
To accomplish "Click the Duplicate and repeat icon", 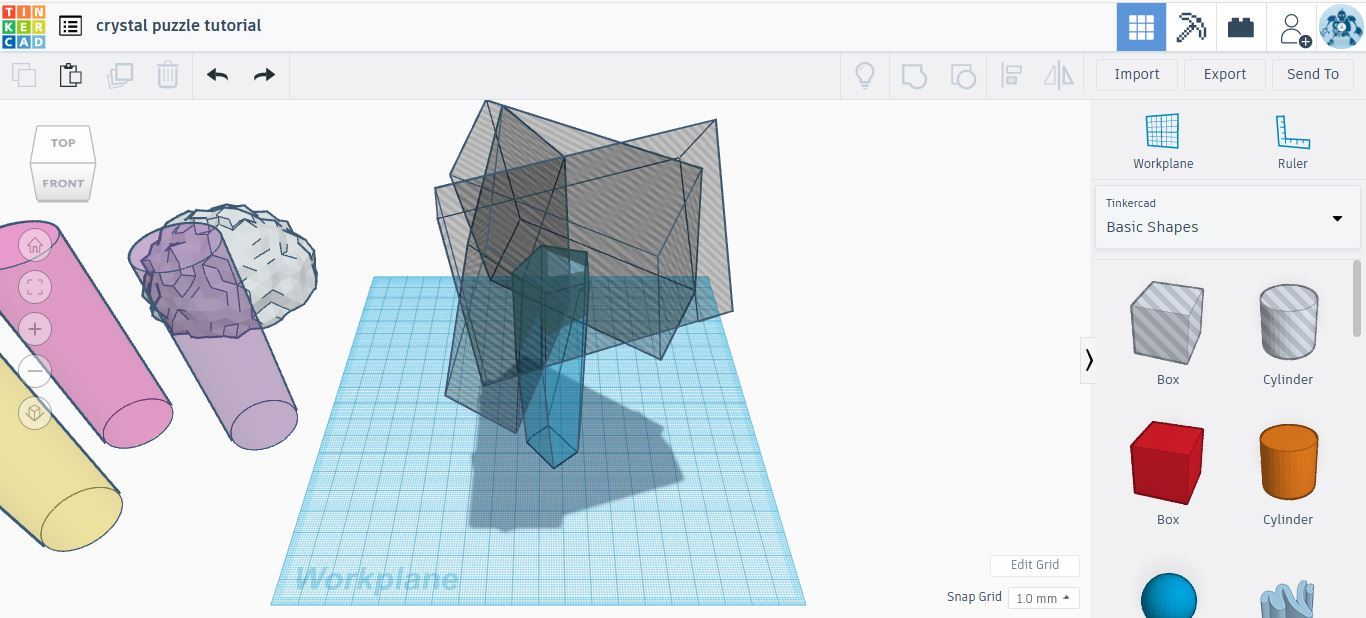I will point(119,75).
